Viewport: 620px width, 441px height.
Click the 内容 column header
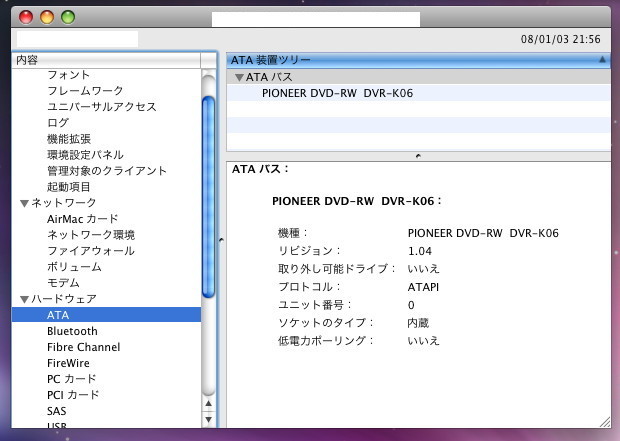pos(106,60)
